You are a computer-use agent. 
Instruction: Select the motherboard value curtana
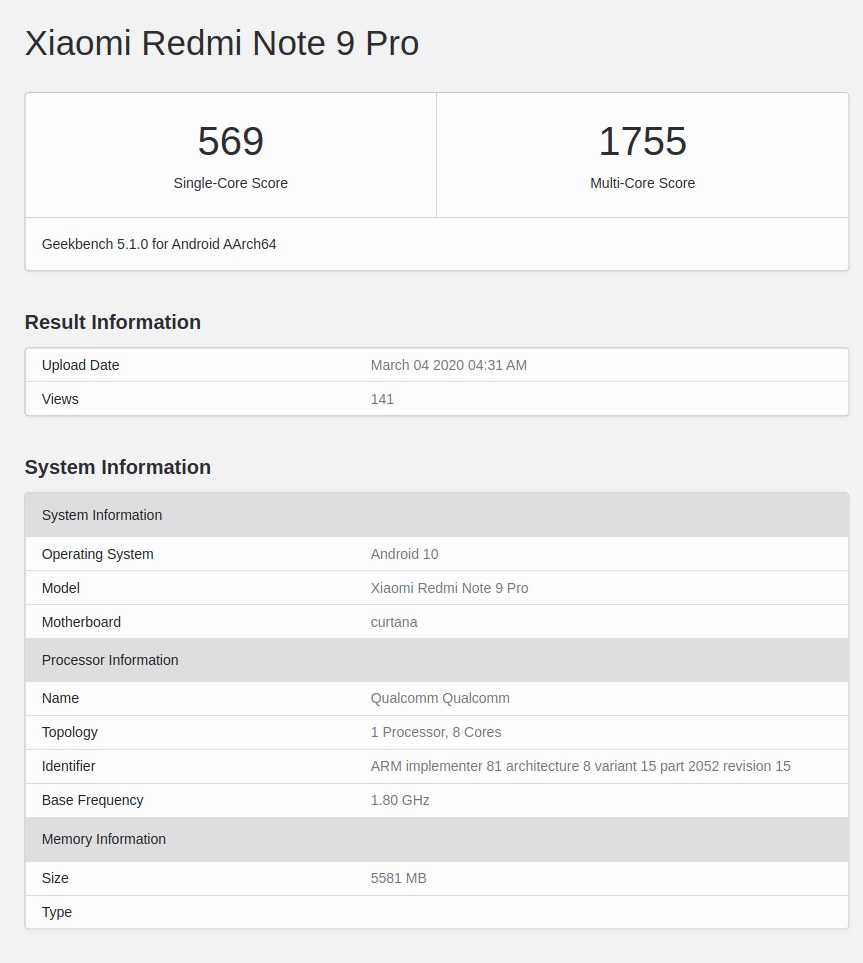tap(394, 622)
